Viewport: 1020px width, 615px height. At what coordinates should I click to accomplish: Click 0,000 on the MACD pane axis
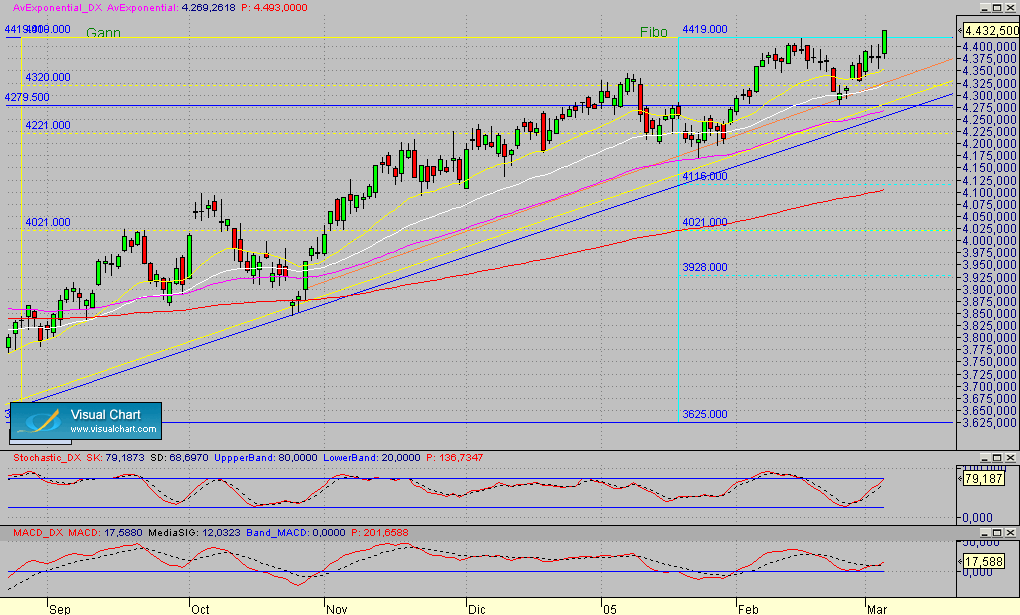978,572
